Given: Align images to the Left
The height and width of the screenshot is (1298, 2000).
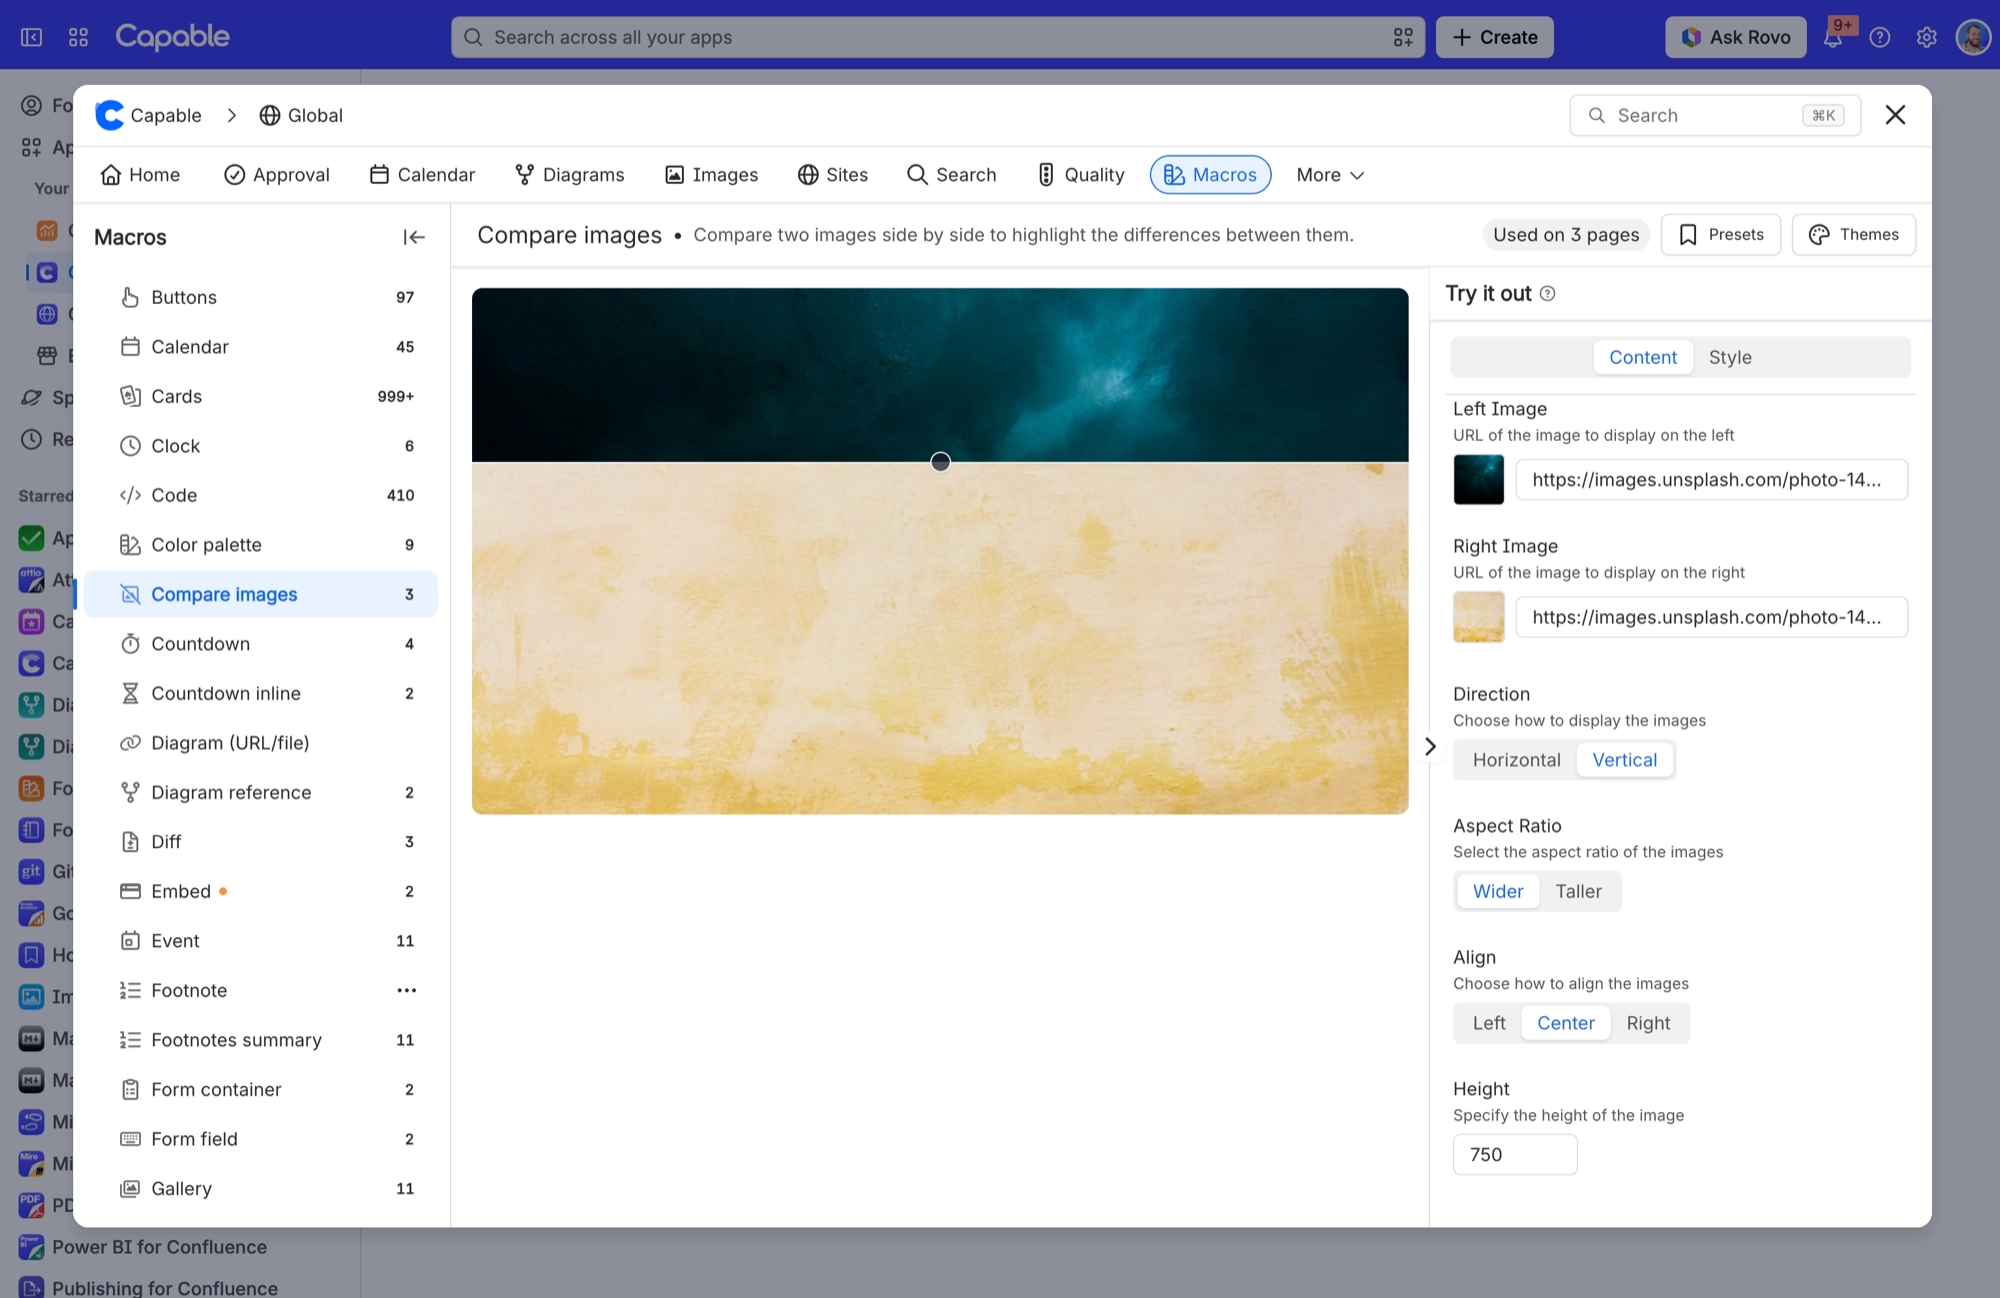Looking at the screenshot, I should coord(1488,1023).
